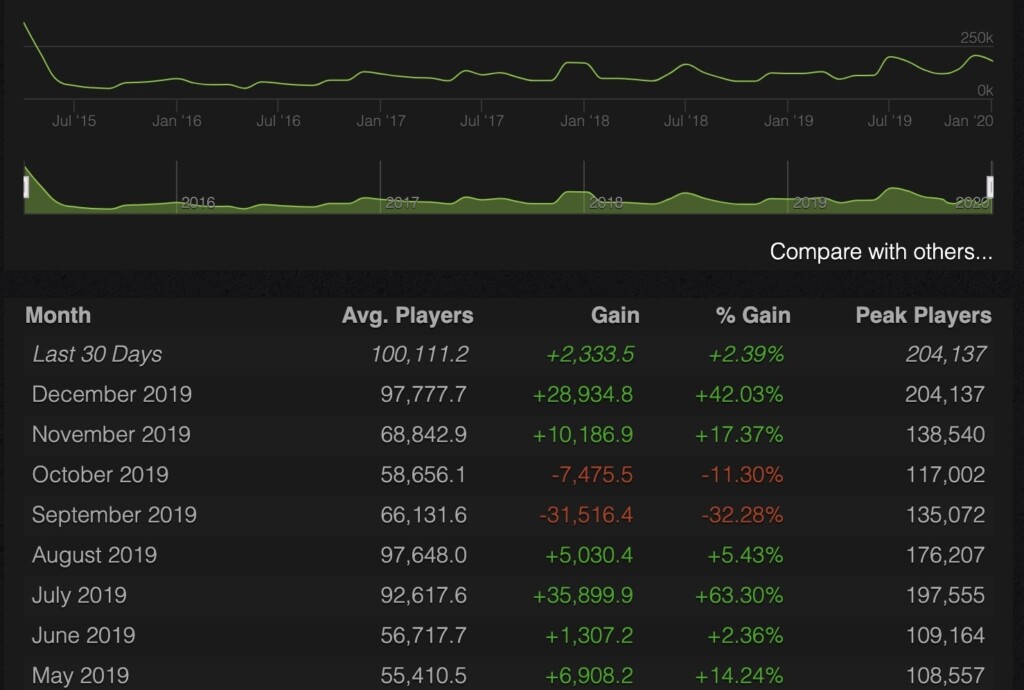This screenshot has width=1024, height=690.
Task: Click the -32.28% gain value
Action: coord(742,515)
